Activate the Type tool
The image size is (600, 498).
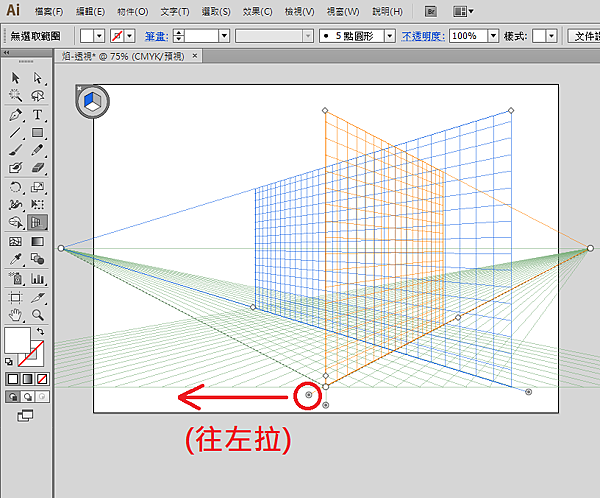tap(38, 115)
